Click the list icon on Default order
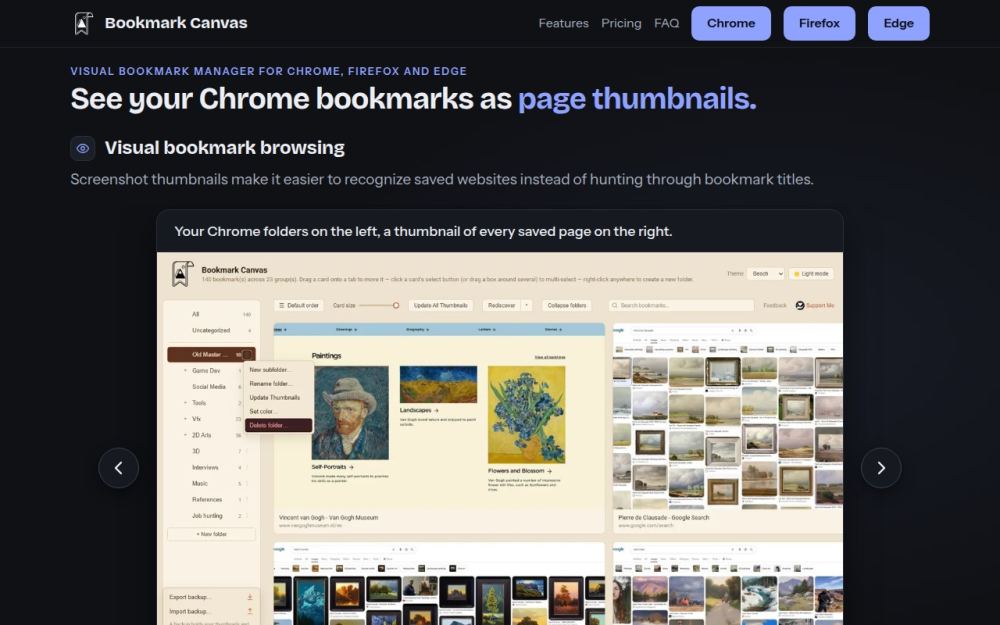This screenshot has height=625, width=1000. (x=281, y=305)
